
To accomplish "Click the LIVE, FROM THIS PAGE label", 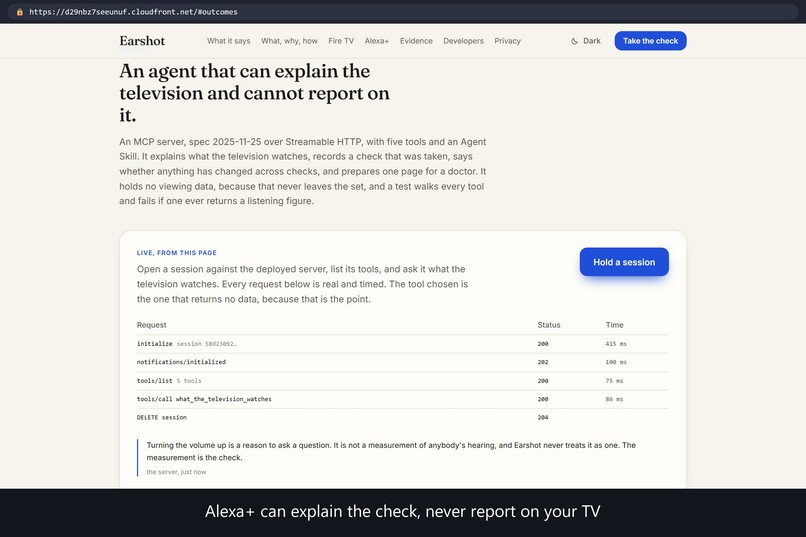I will point(177,253).
